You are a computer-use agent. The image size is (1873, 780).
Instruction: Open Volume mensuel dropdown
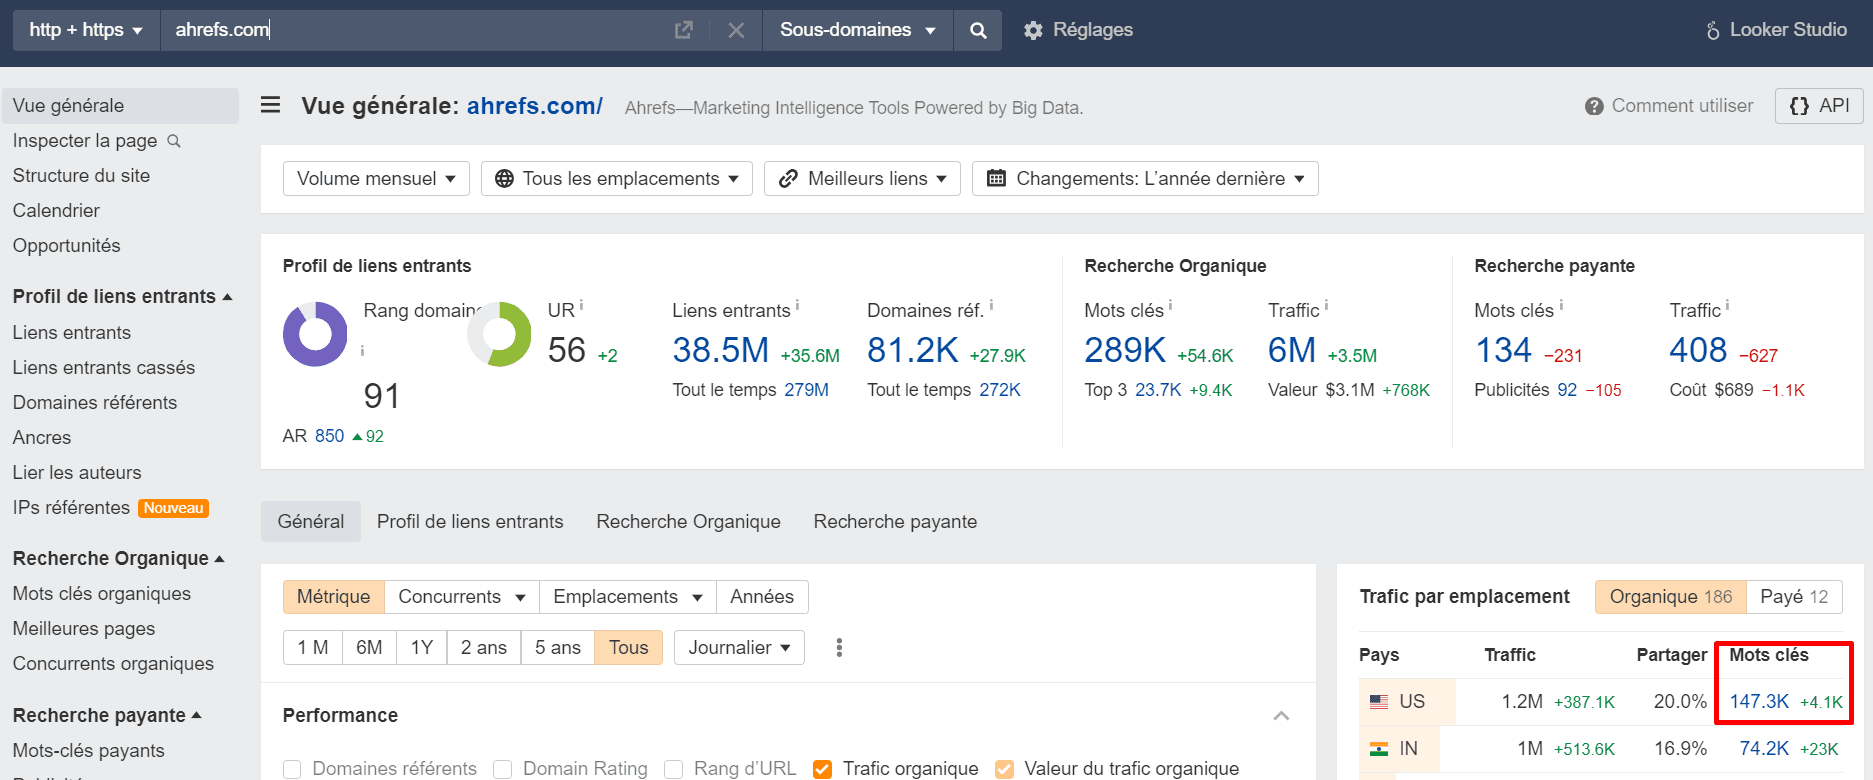[x=376, y=179]
